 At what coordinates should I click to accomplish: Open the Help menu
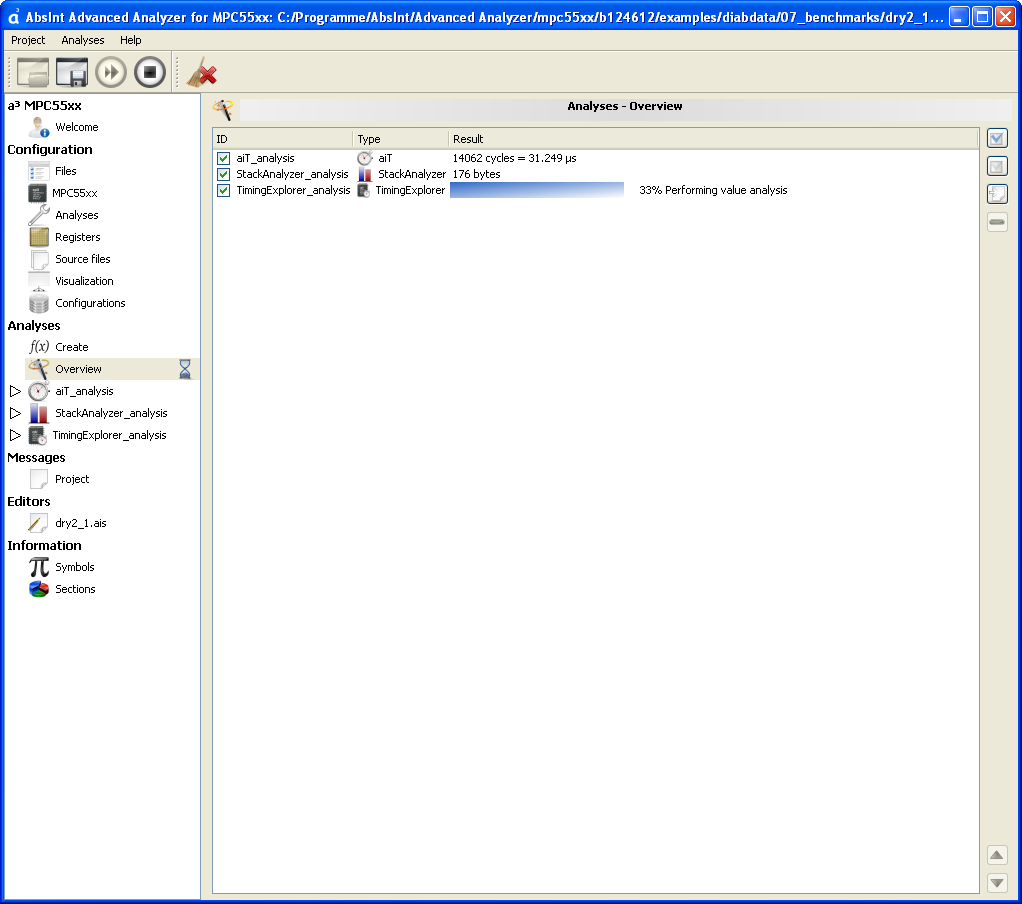[x=130, y=40]
